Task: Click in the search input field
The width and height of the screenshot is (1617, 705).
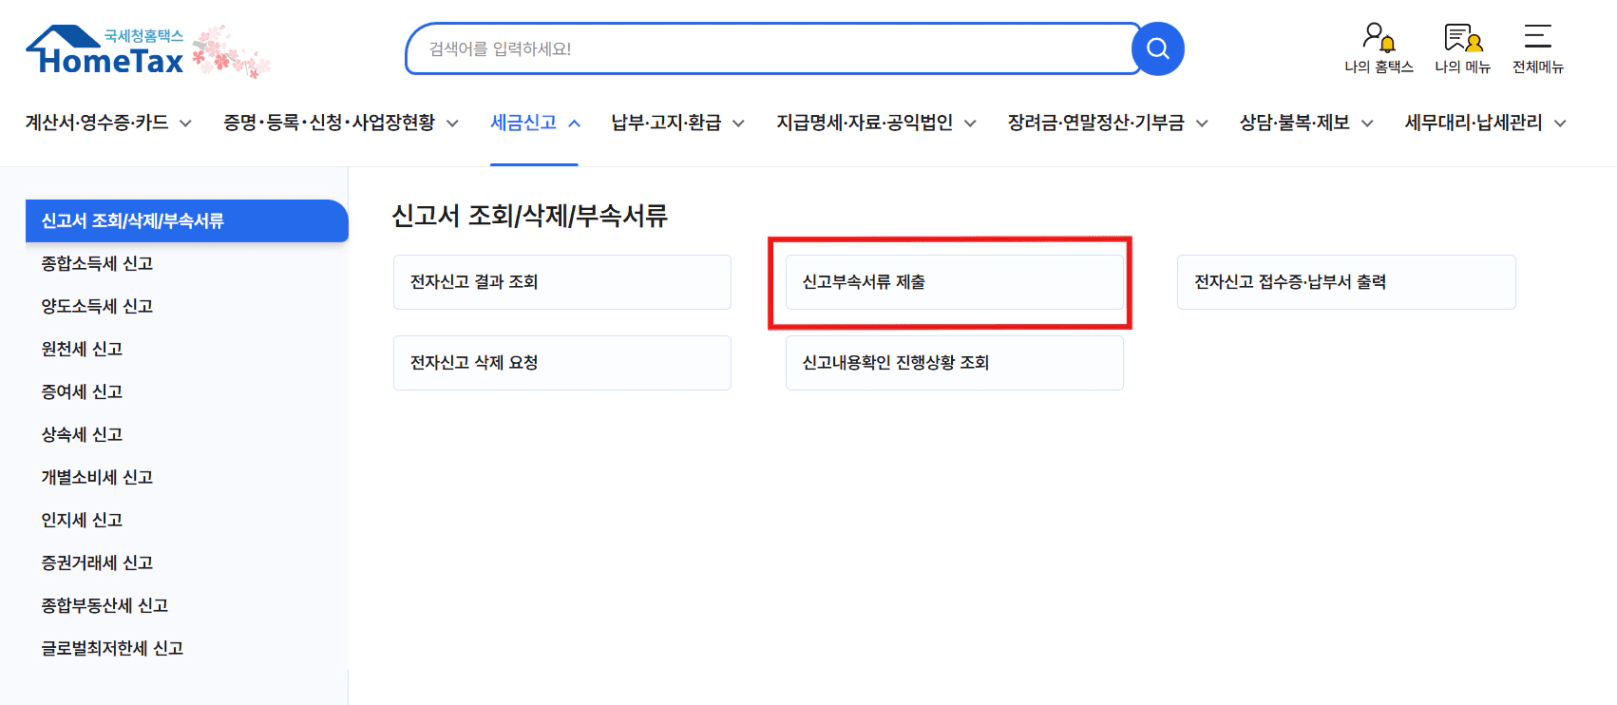Action: click(770, 49)
